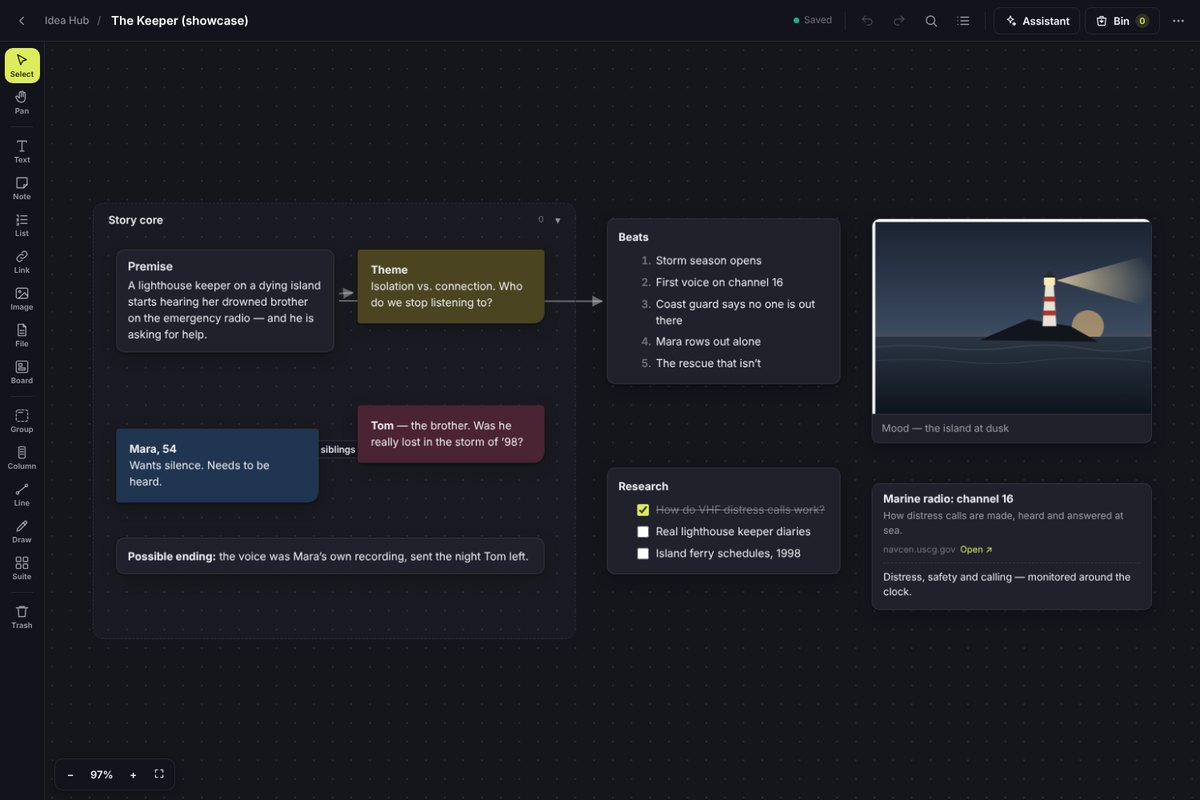
Task: Click "Marine radio: channel 16" card title
Action: click(948, 499)
